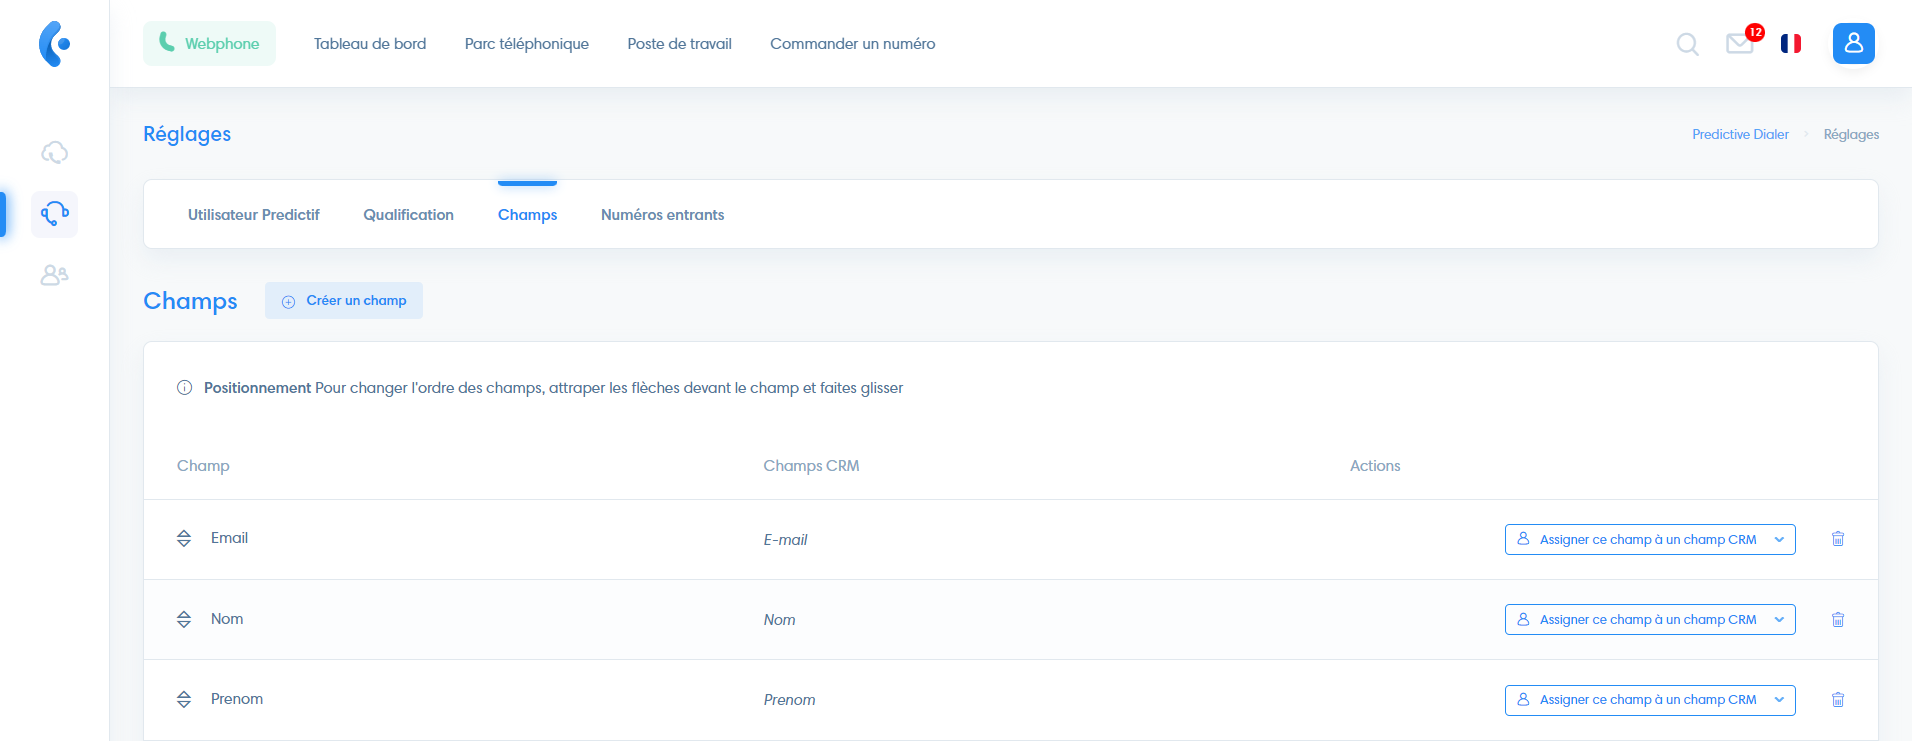This screenshot has height=741, width=1912.
Task: Click the info icon beside Positionnement
Action: 184,388
